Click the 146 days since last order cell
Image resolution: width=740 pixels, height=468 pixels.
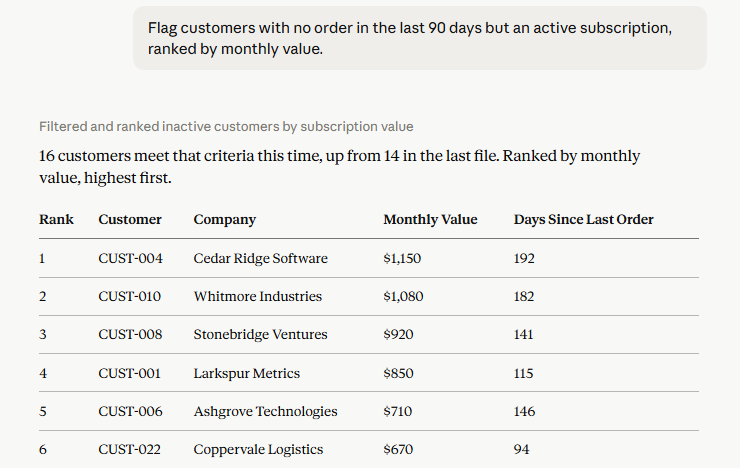click(524, 411)
